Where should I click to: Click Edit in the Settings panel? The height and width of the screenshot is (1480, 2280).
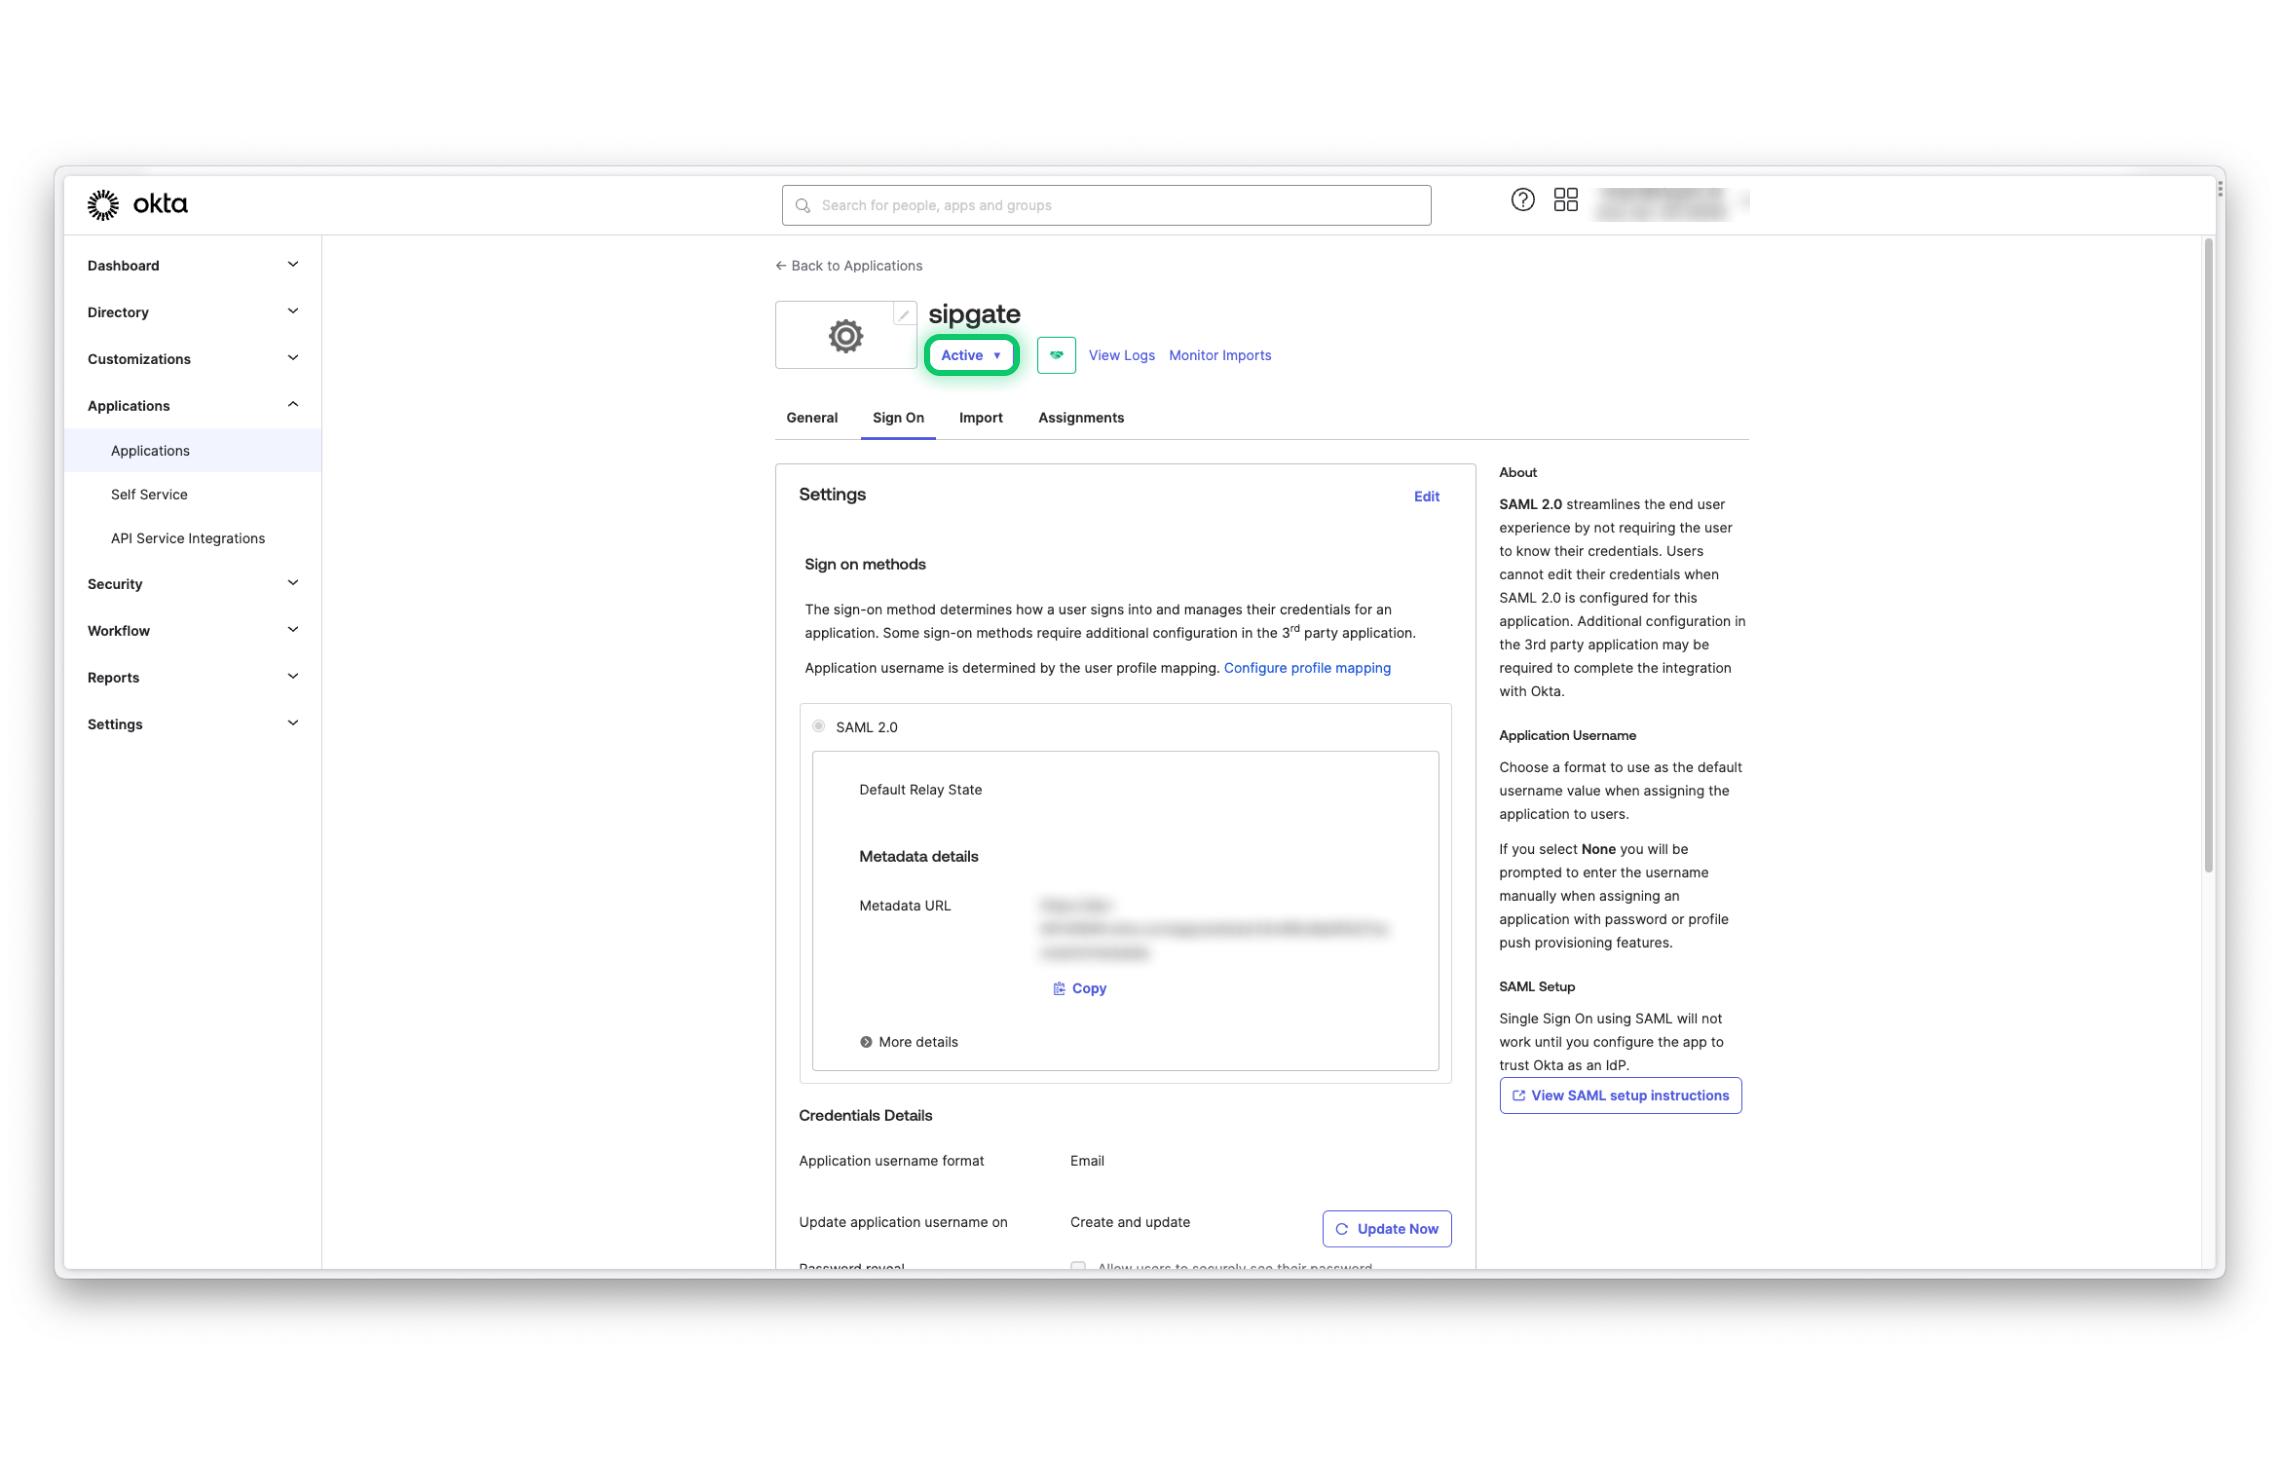click(1426, 497)
